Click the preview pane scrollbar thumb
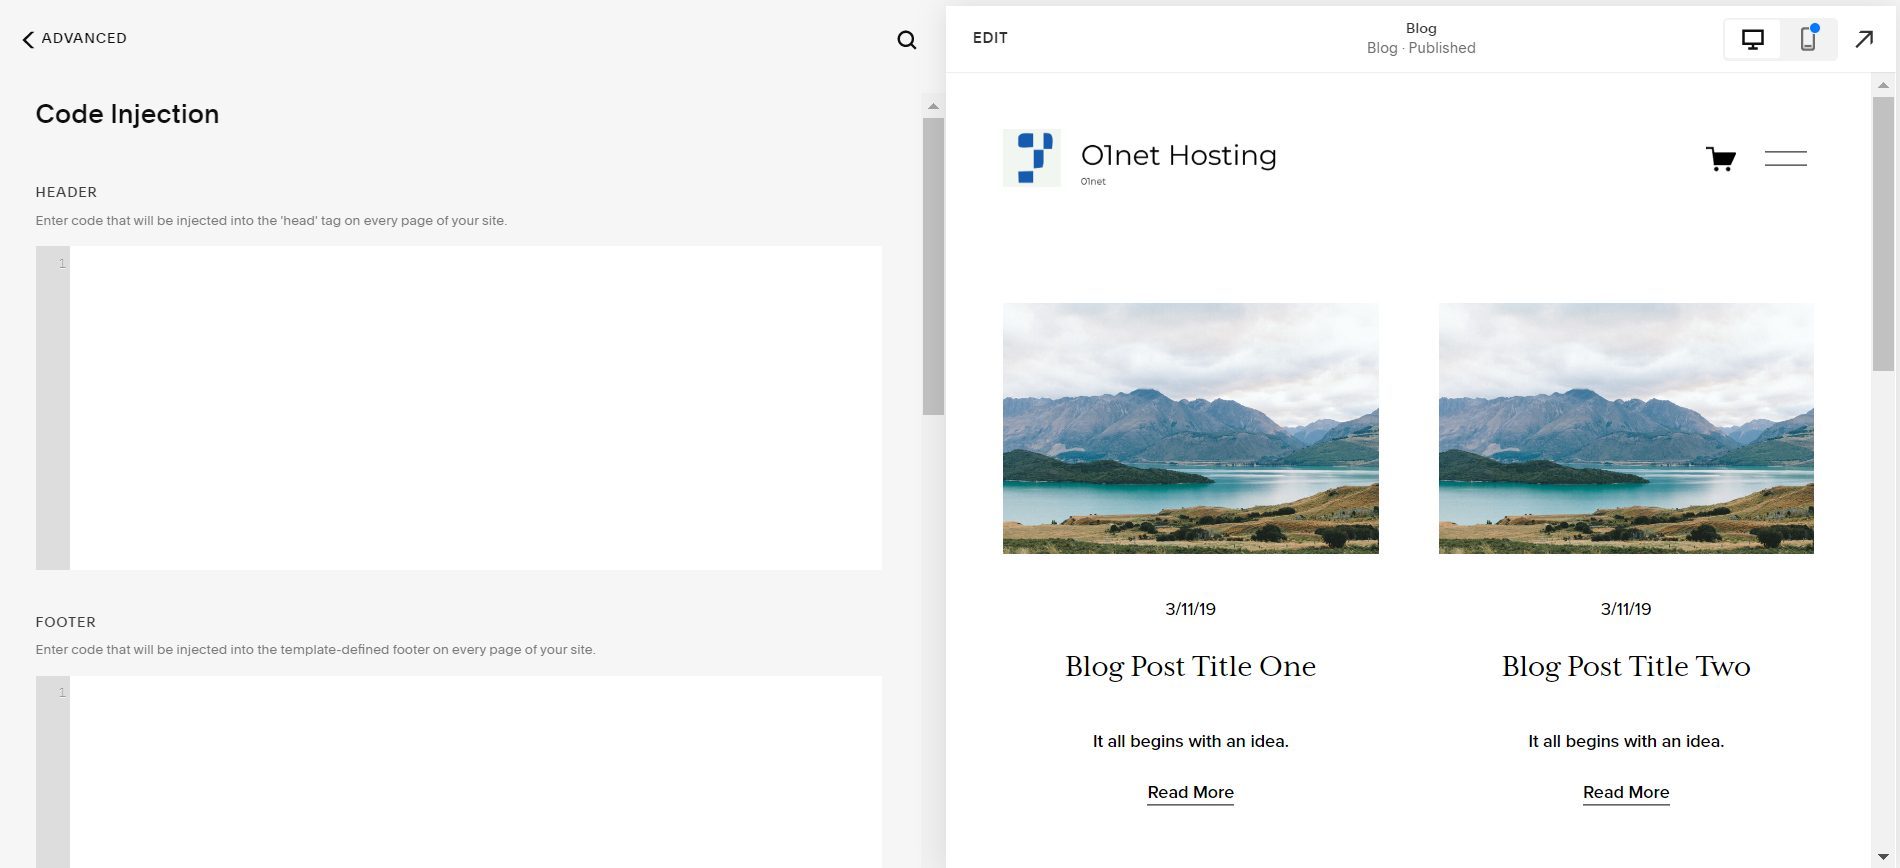 [x=1883, y=234]
